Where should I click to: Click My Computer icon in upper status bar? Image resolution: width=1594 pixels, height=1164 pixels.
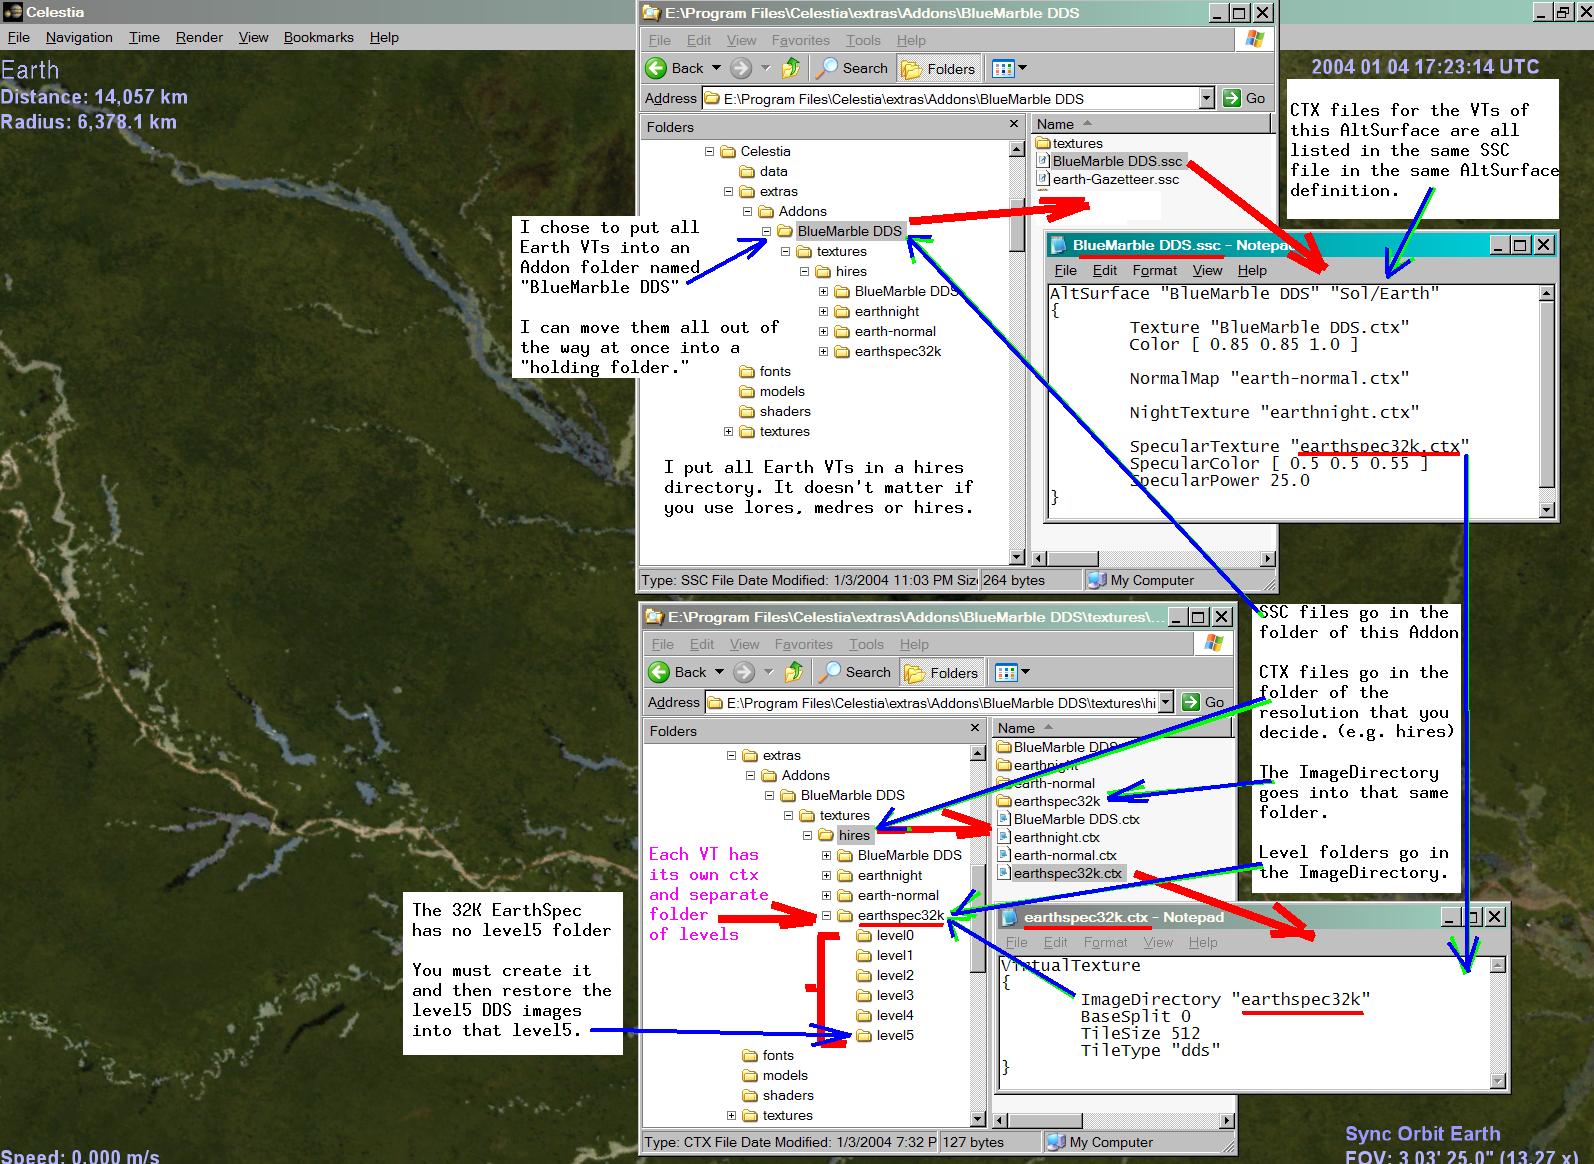1097,580
